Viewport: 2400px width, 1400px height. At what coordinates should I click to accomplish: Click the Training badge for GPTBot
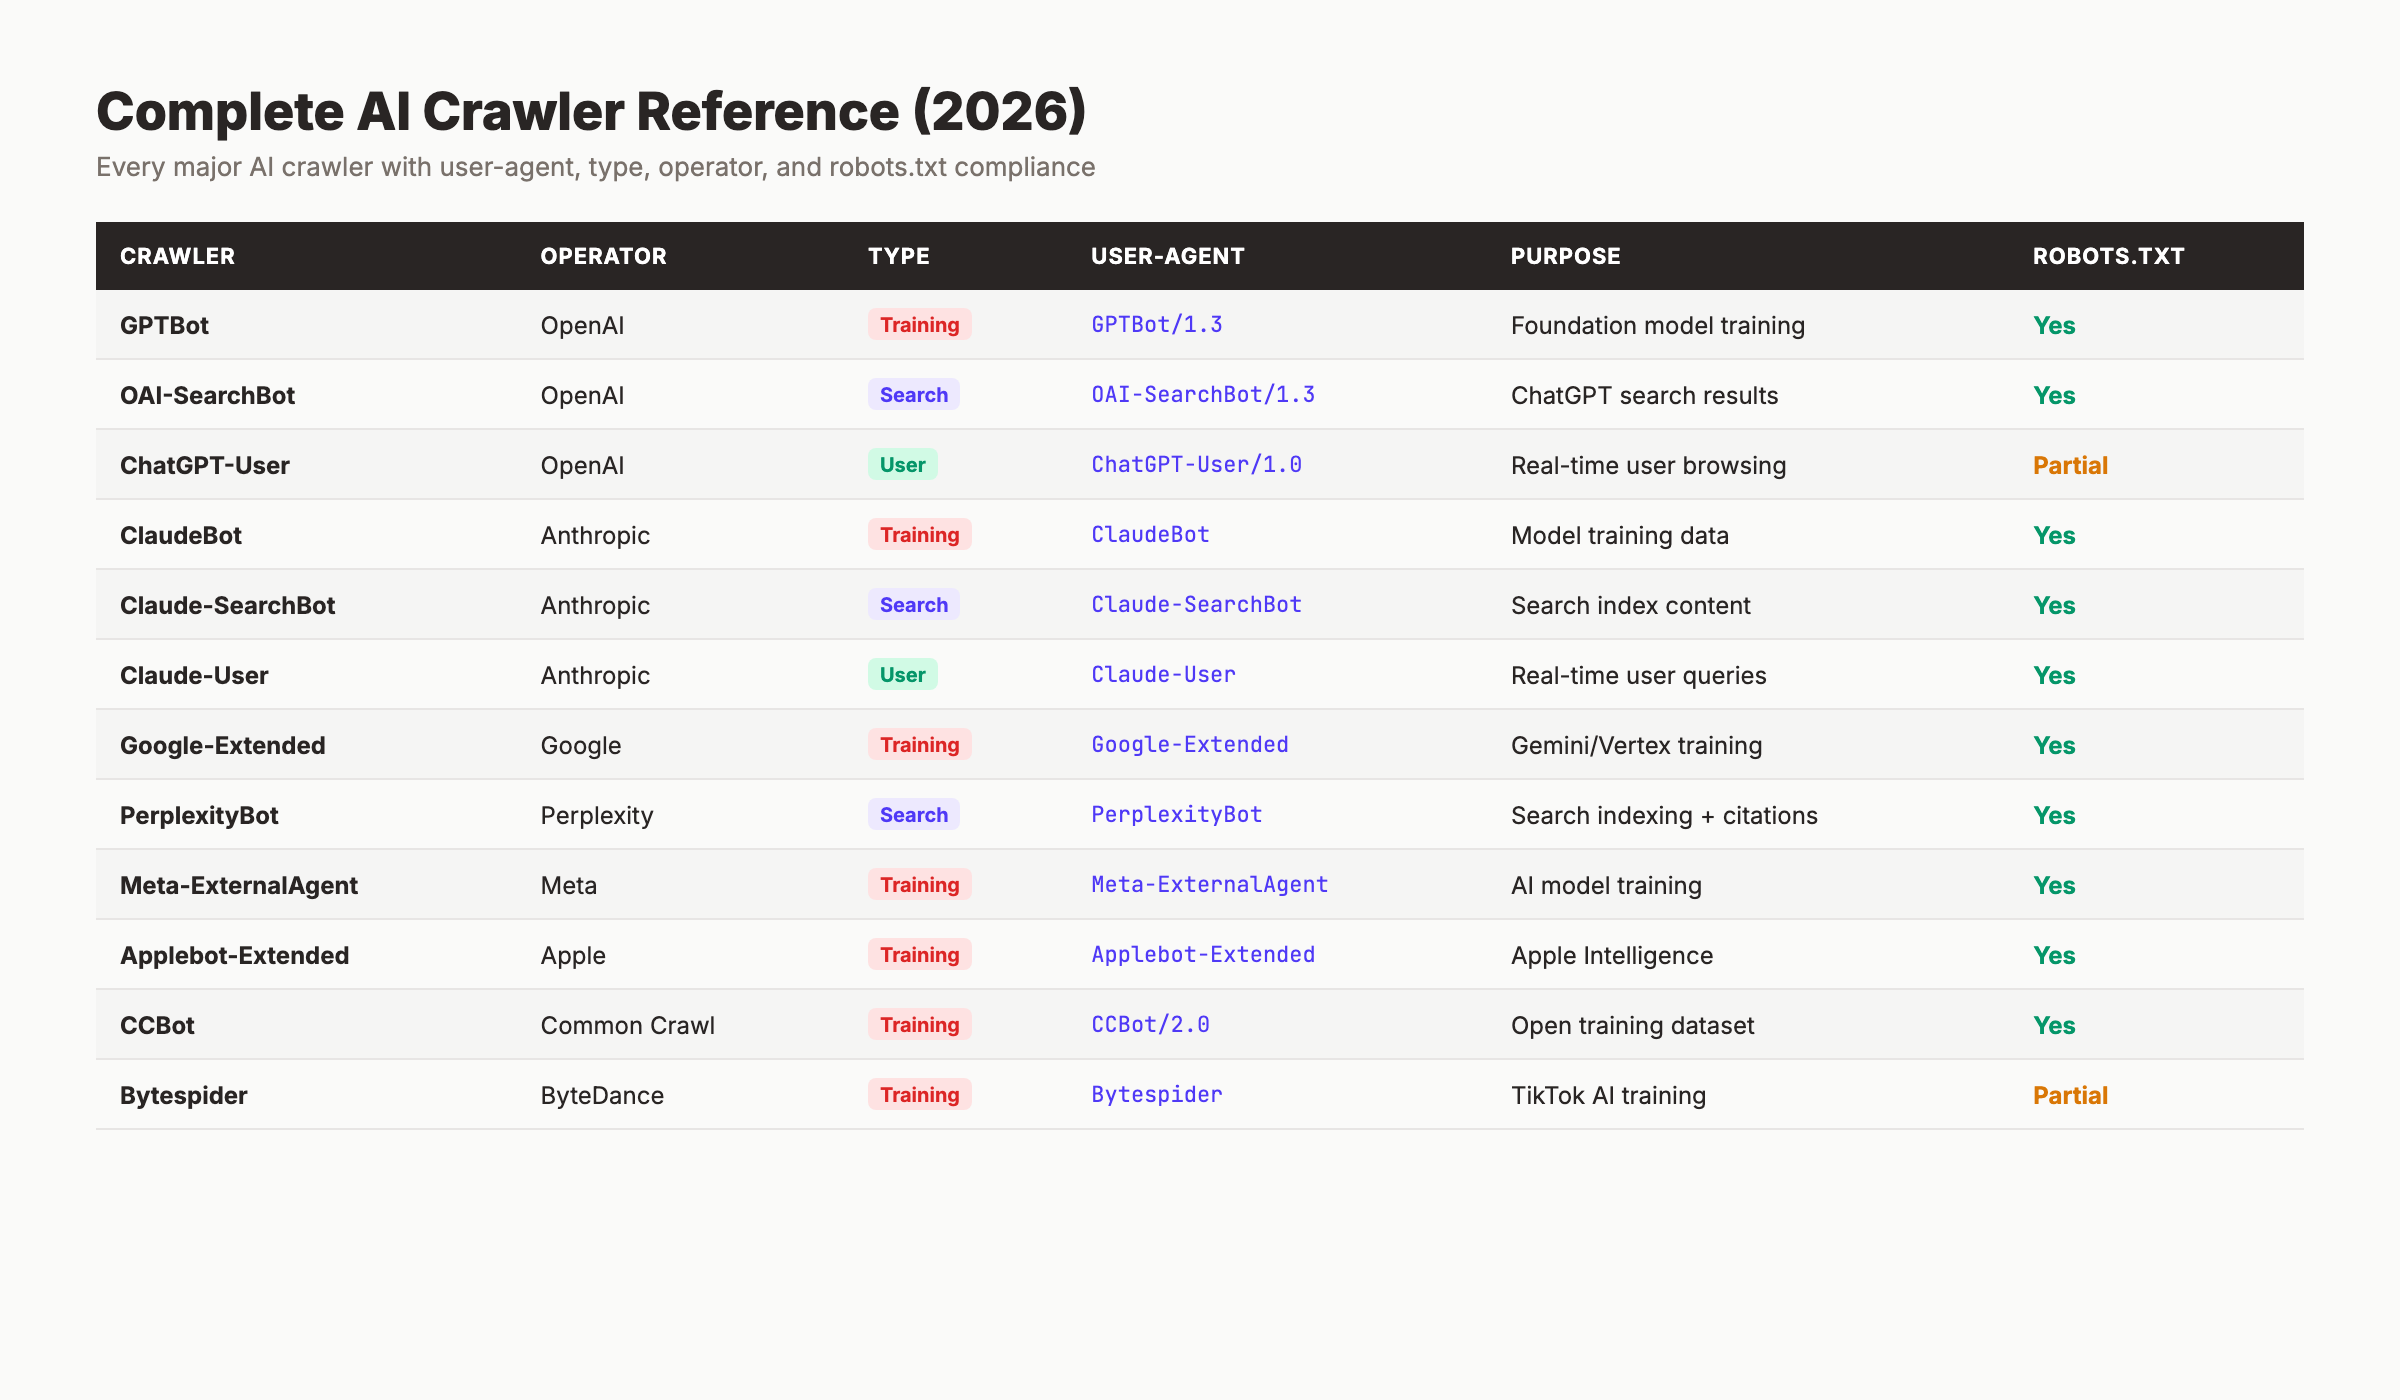coord(919,324)
